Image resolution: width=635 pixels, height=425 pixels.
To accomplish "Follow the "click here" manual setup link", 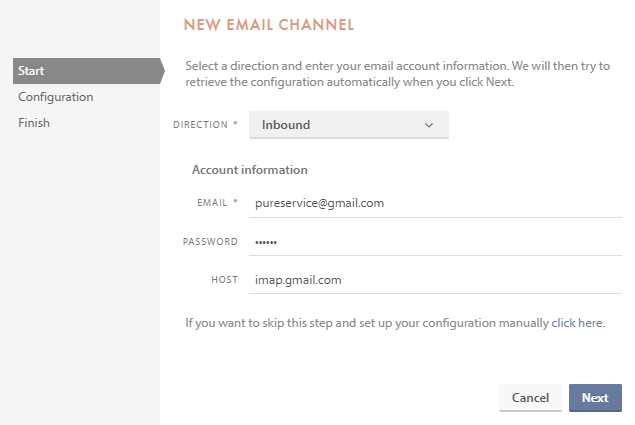I will (577, 323).
